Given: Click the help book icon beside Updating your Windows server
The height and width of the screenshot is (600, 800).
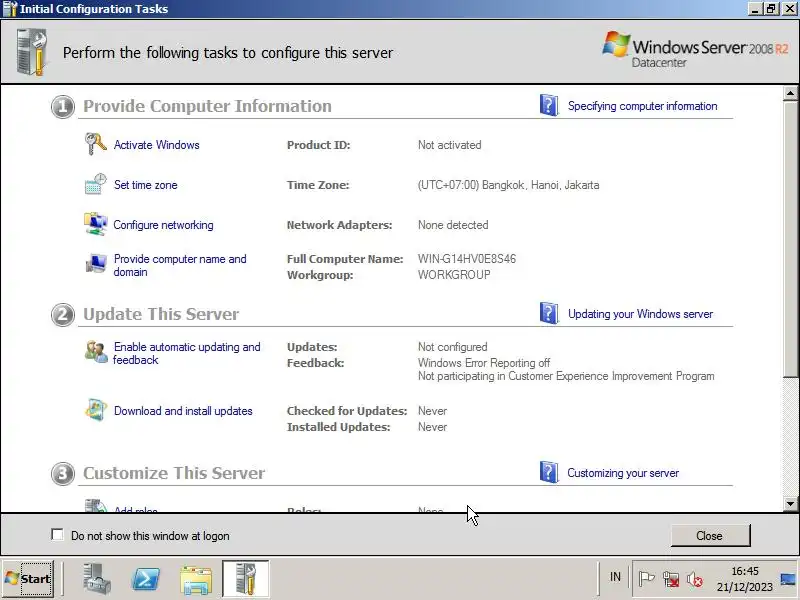Looking at the screenshot, I should click(549, 313).
